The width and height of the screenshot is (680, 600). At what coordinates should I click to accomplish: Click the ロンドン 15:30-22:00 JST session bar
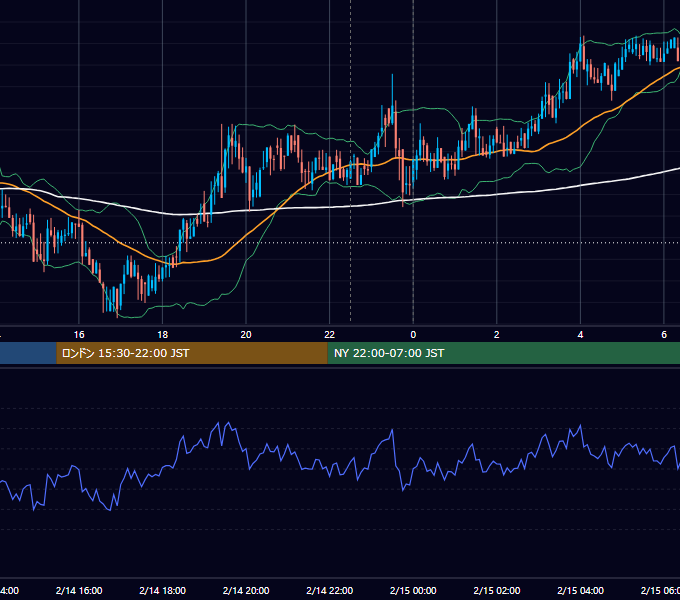click(192, 353)
